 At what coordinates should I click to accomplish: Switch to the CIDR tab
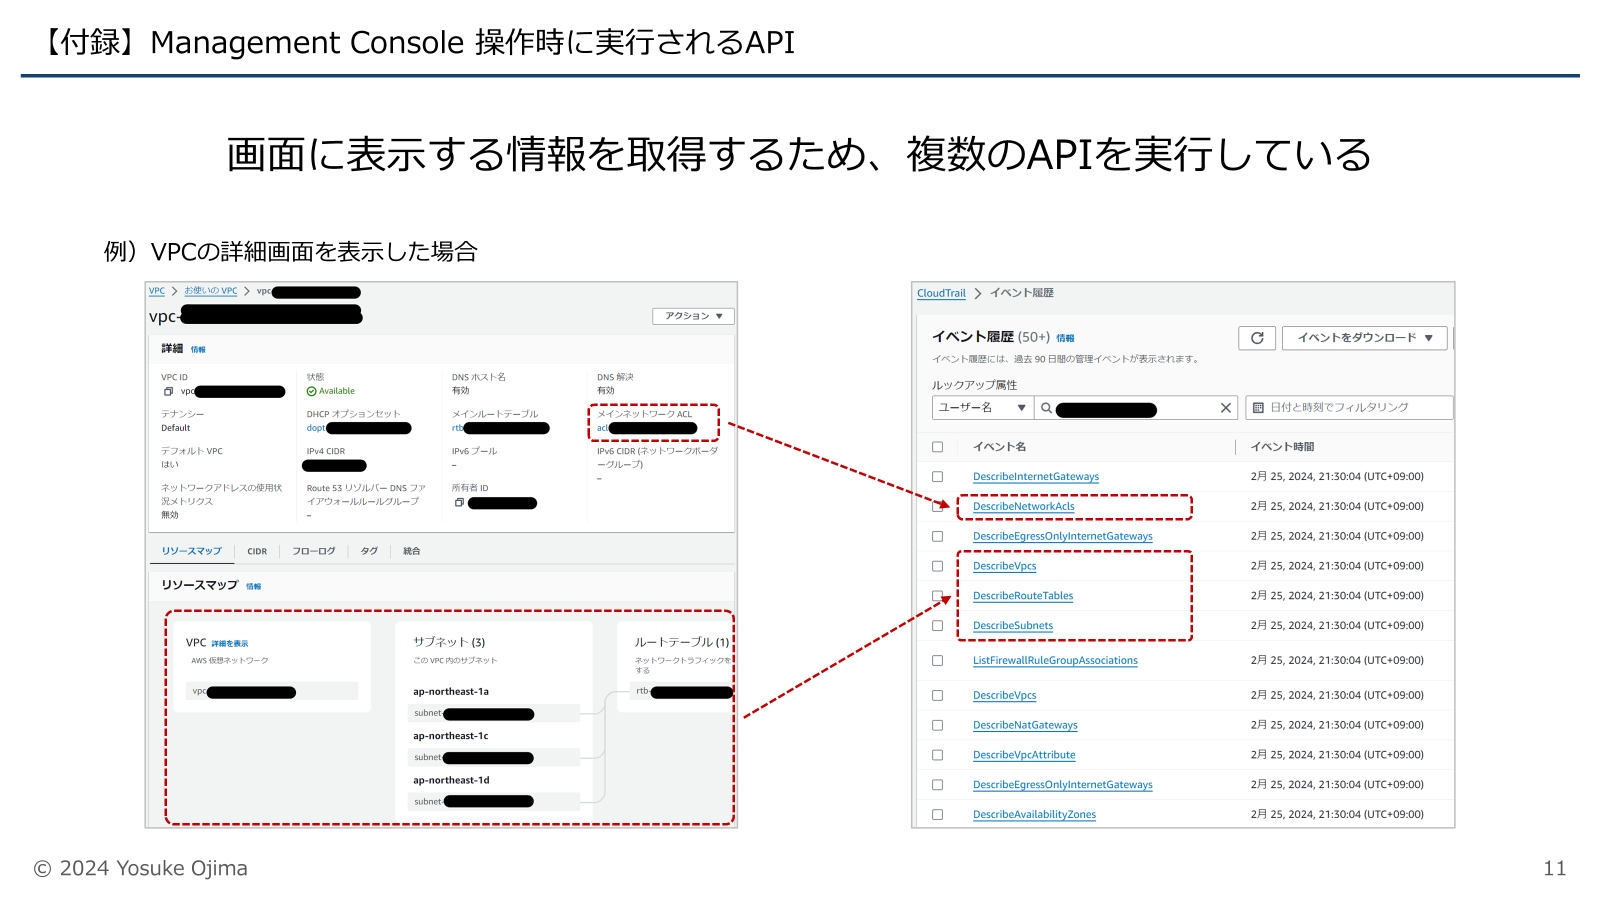[257, 551]
